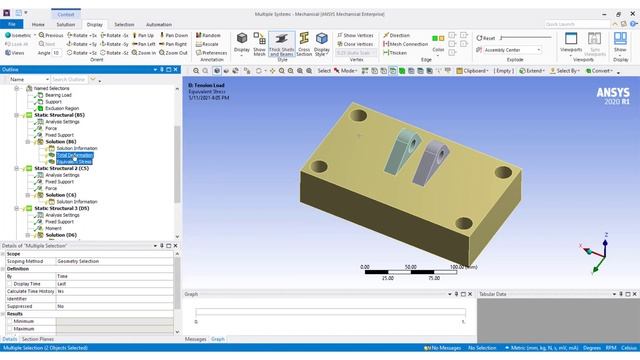Switch to the Selection ribbon tab
This screenshot has width=640, height=360.
124,24
